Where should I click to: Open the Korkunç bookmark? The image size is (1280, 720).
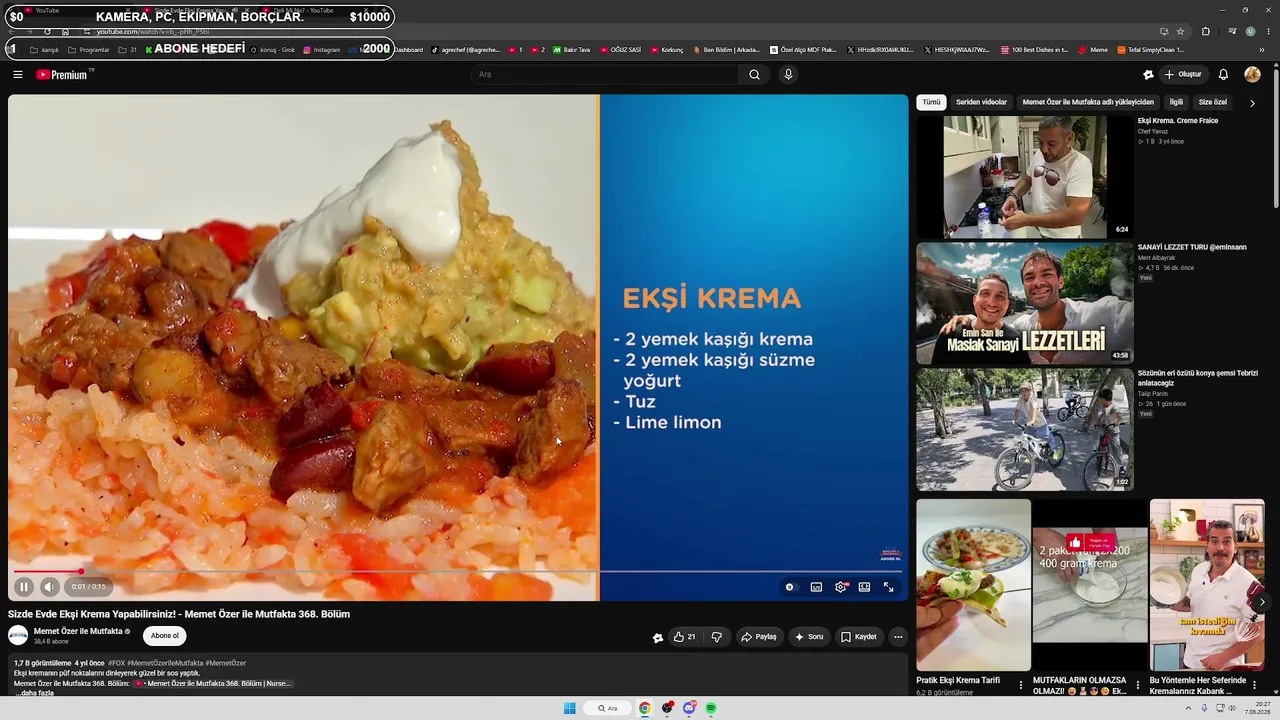click(x=666, y=50)
